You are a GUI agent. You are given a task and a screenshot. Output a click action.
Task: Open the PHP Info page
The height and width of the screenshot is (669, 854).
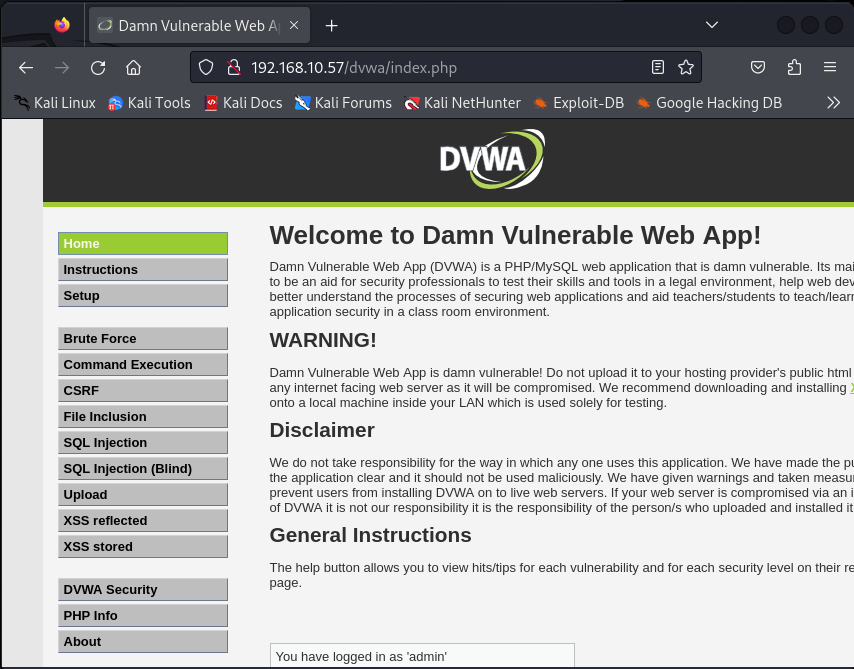pos(143,616)
